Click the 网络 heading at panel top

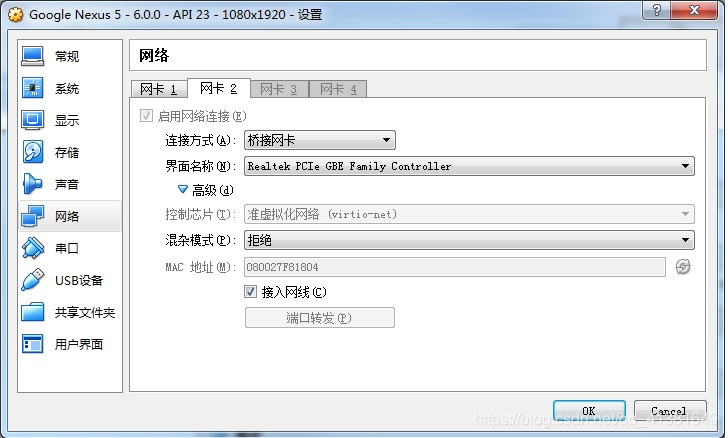tap(154, 55)
